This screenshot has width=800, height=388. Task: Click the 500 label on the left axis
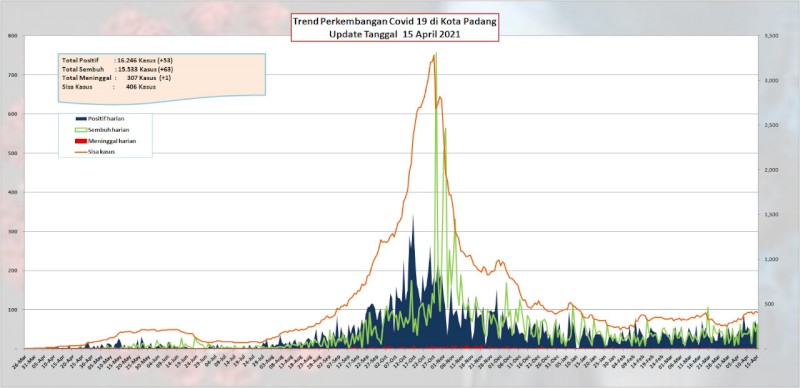coord(12,153)
